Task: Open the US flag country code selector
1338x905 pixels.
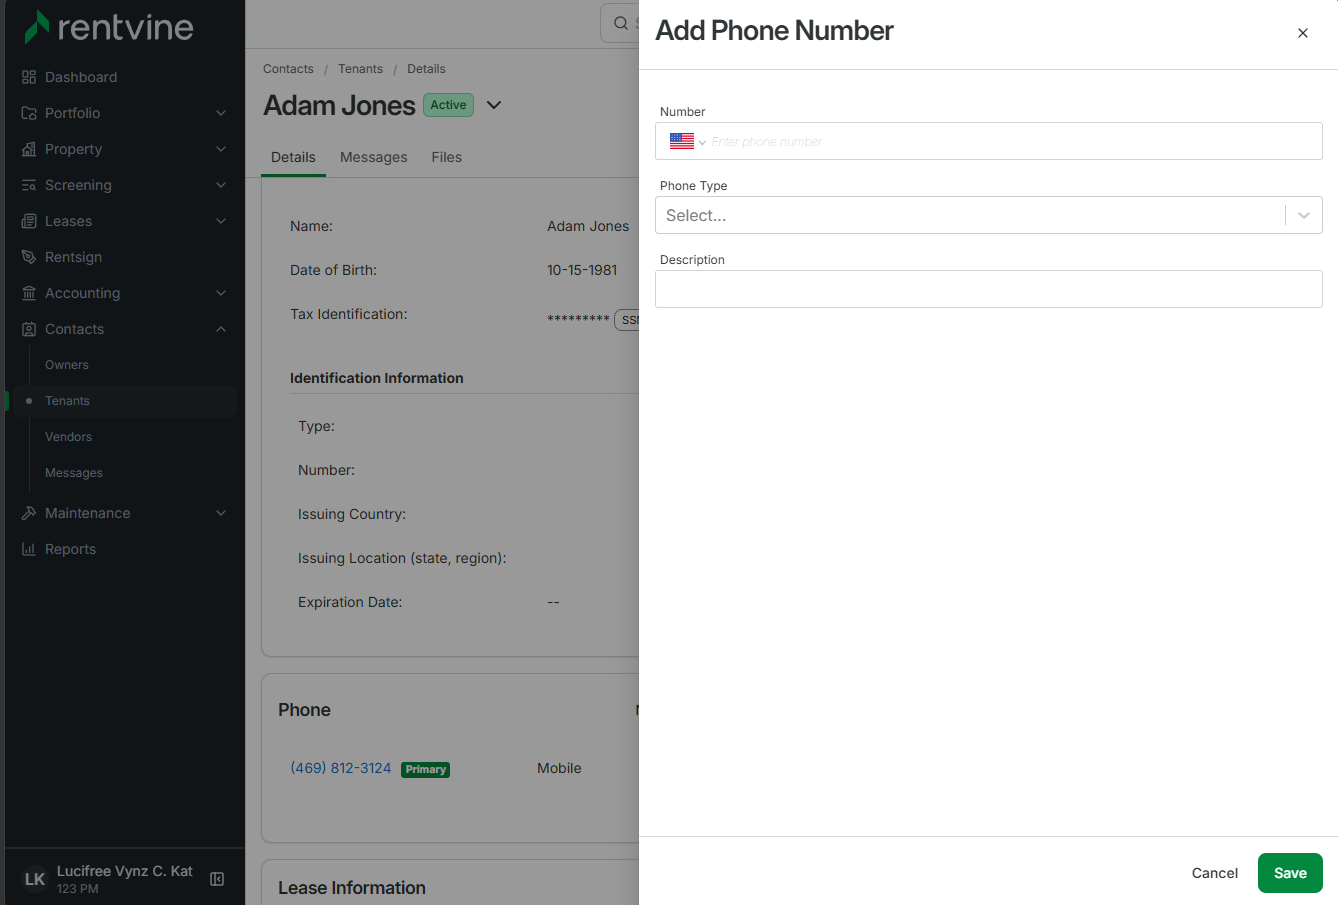Action: coord(688,142)
